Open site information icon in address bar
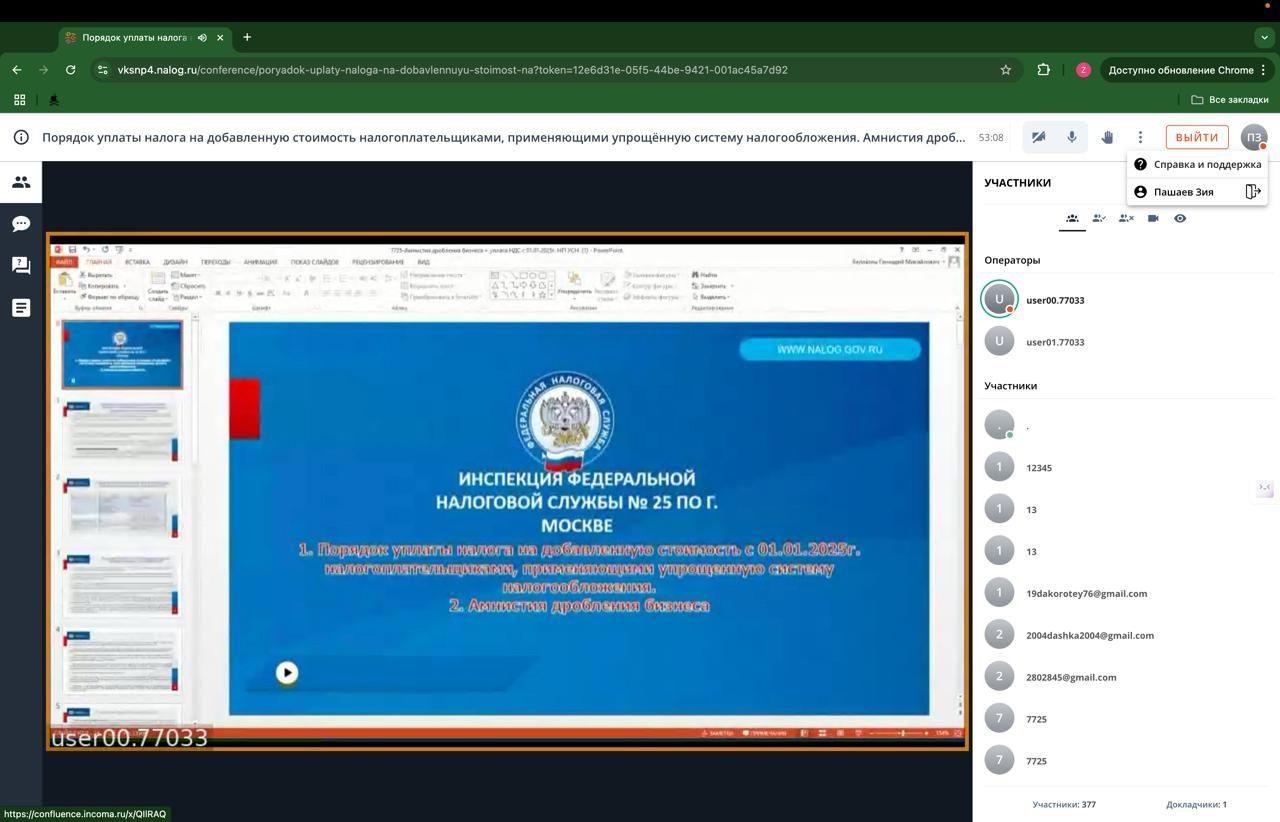Viewport: 1280px width, 822px height. (x=102, y=70)
